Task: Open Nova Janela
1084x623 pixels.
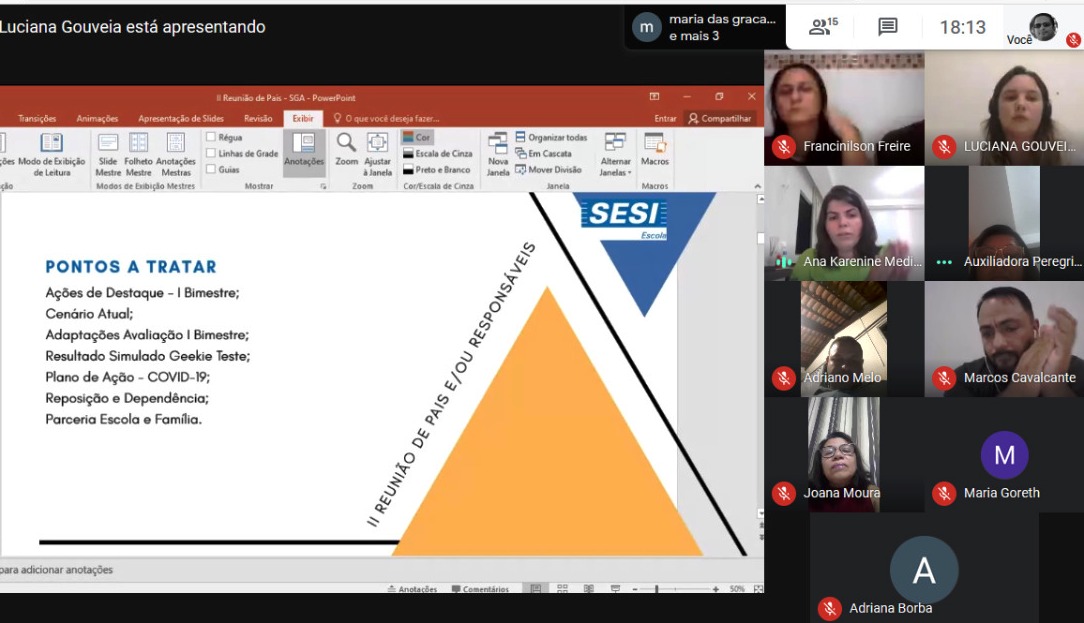Action: click(x=498, y=154)
